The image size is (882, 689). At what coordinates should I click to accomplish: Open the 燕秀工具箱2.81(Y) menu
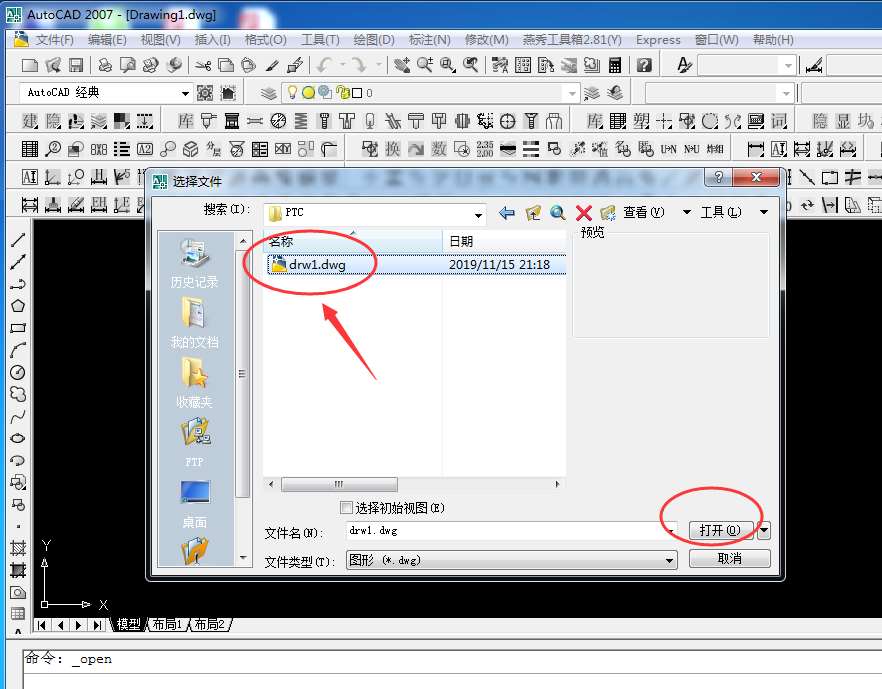[572, 40]
